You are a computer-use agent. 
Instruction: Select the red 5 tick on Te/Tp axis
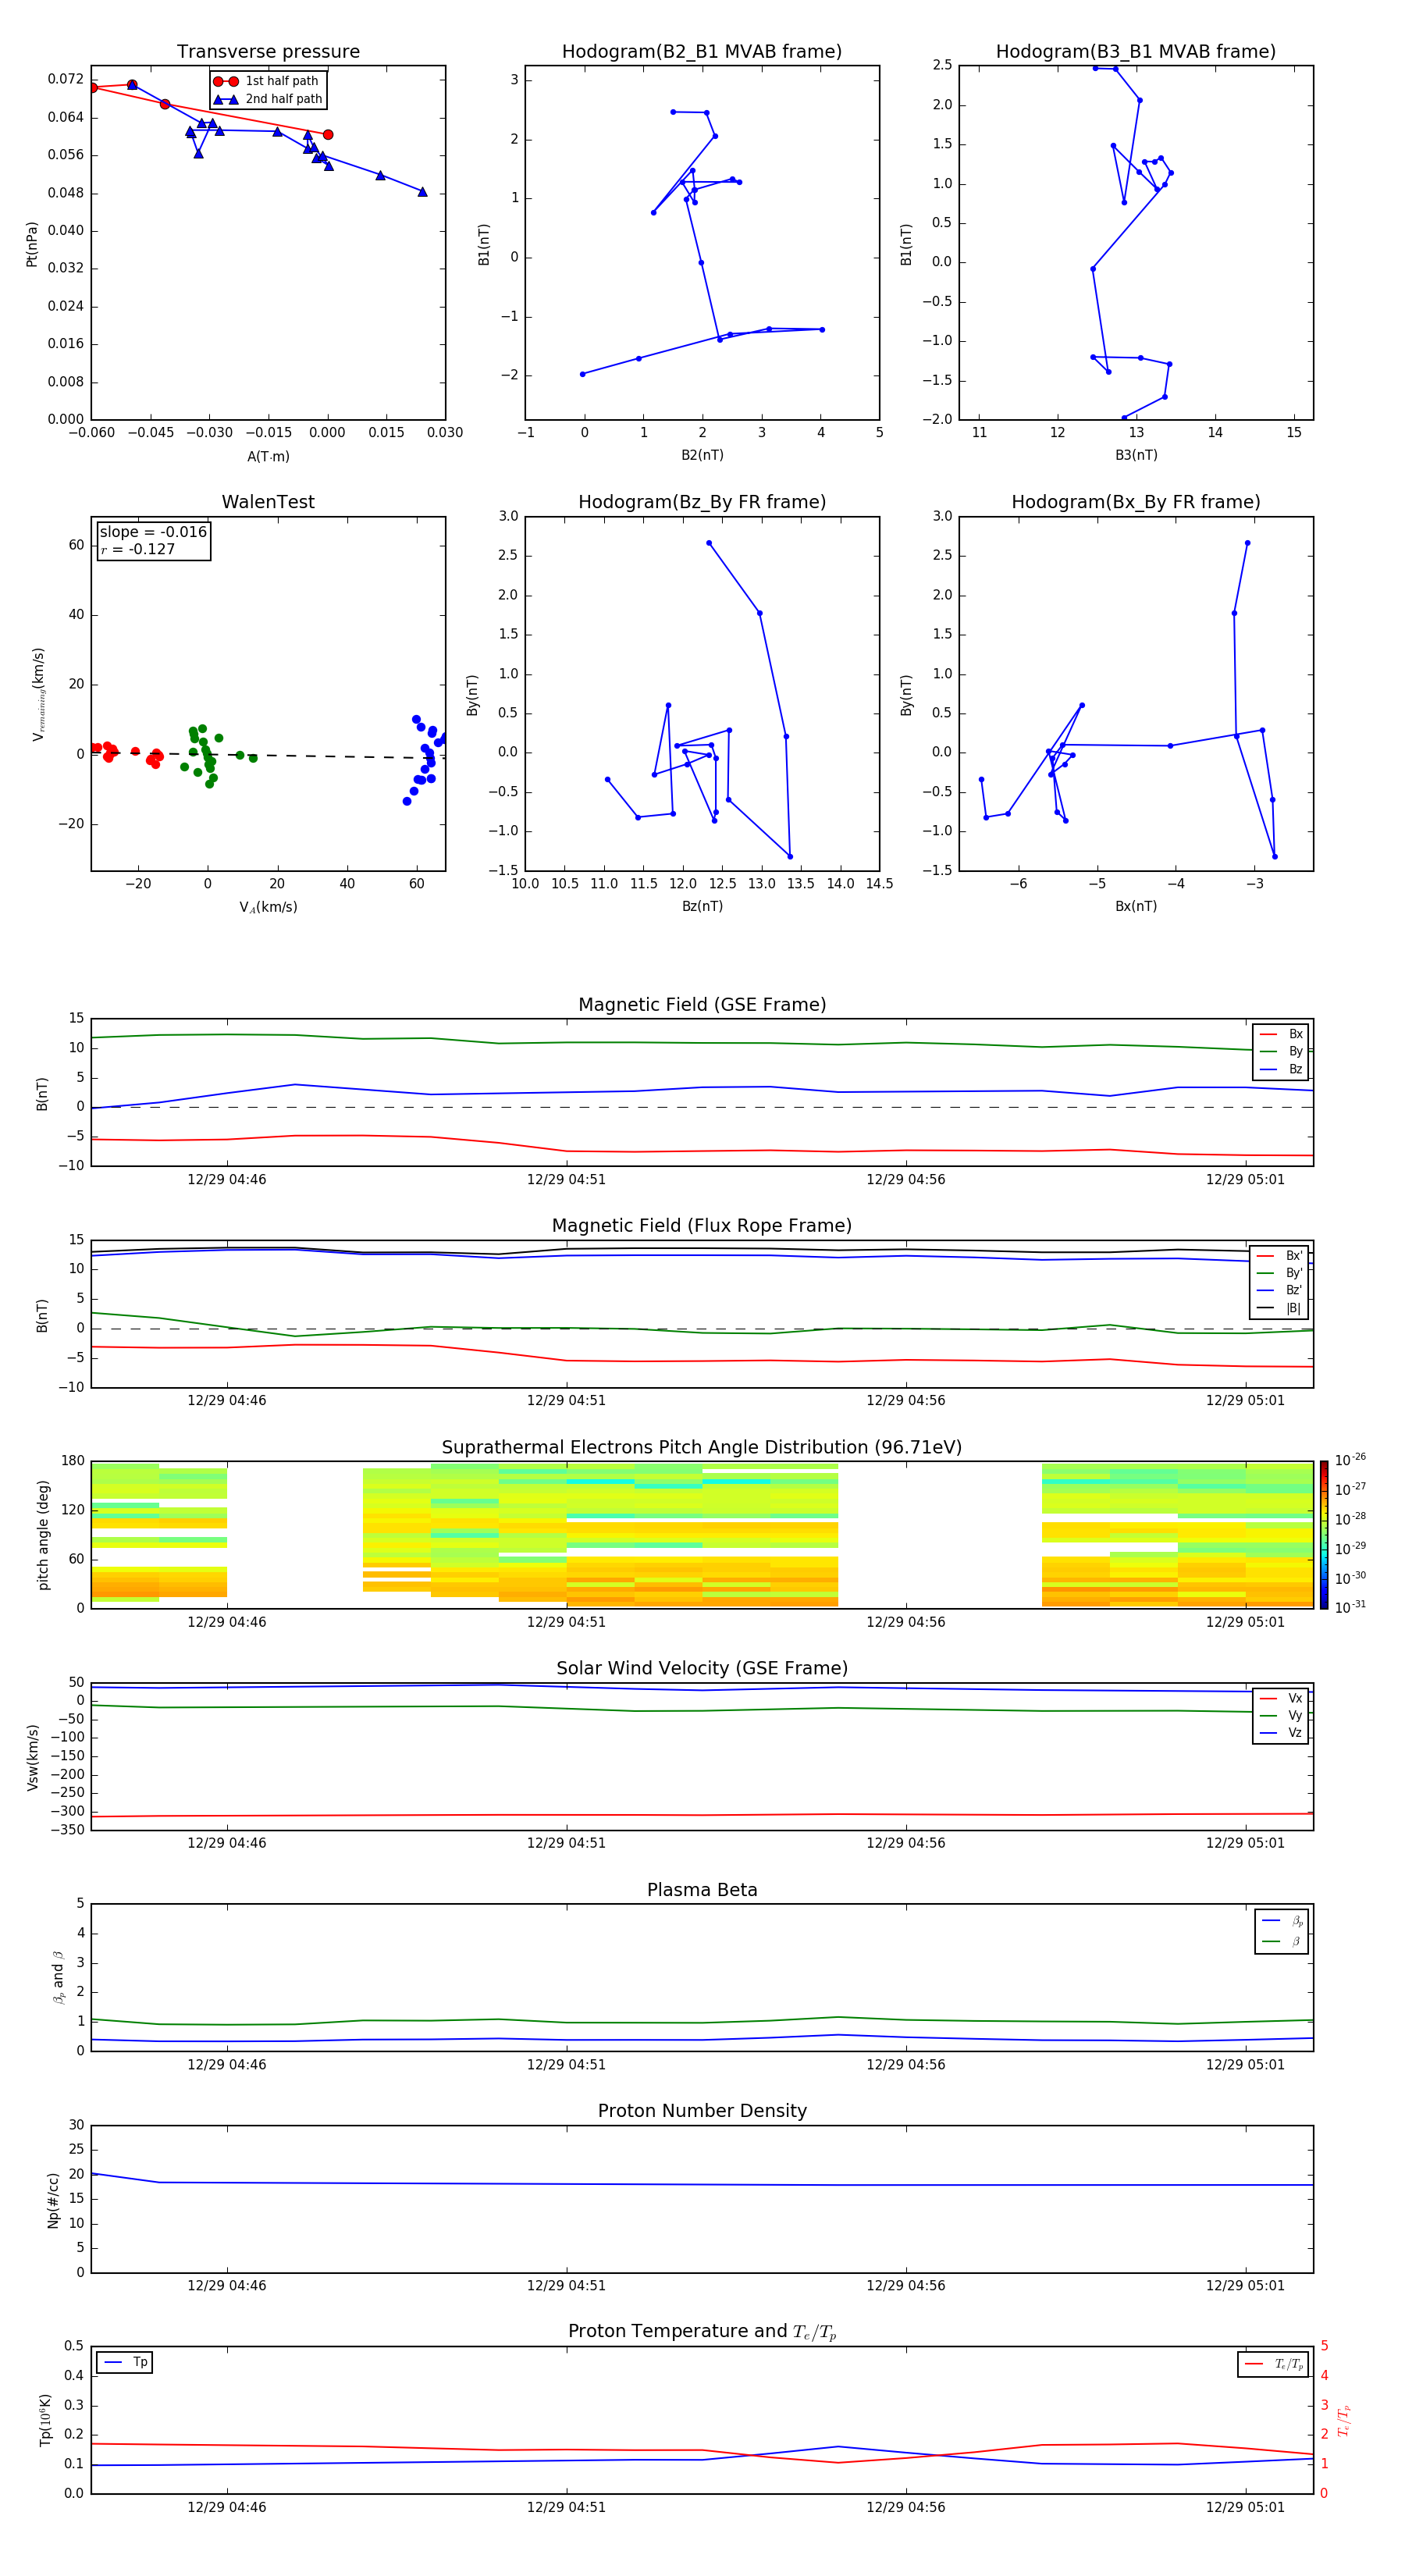[x=1324, y=2346]
